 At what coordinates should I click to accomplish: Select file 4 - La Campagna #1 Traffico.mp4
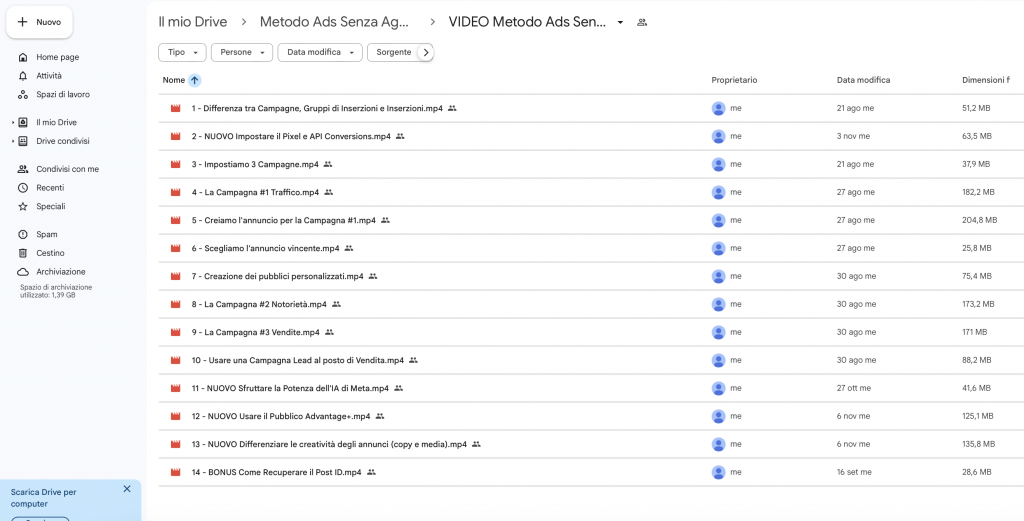coord(261,192)
